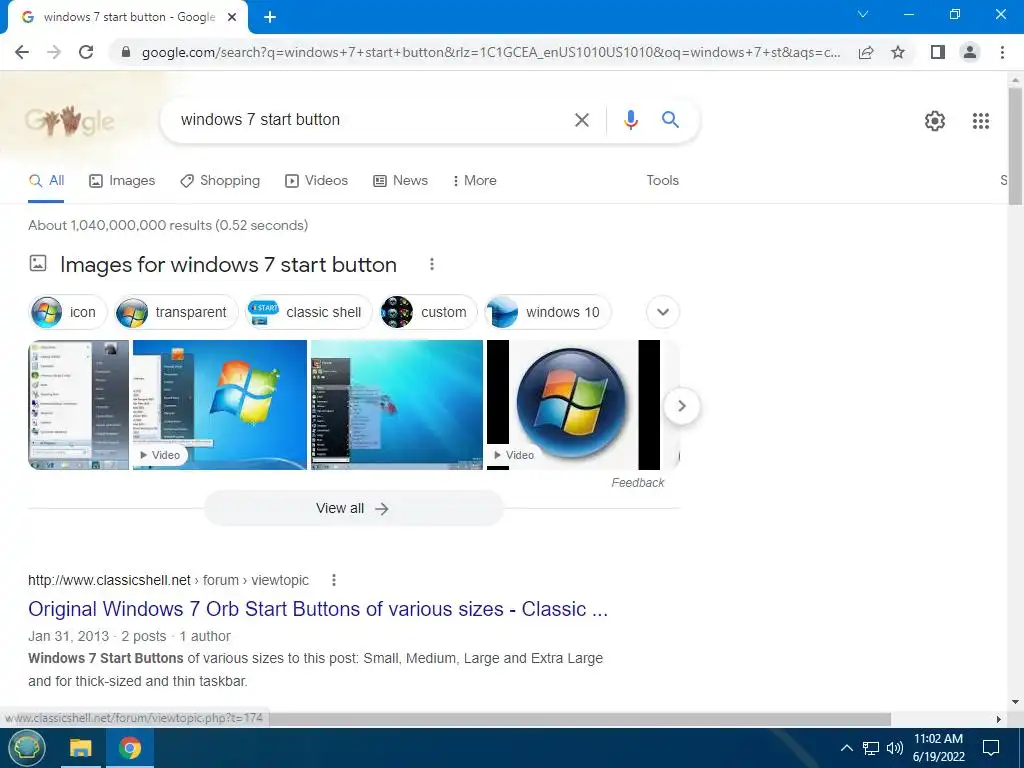Open the 'Images for windows 7 start button' heading
The image size is (1024, 768).
click(x=228, y=264)
